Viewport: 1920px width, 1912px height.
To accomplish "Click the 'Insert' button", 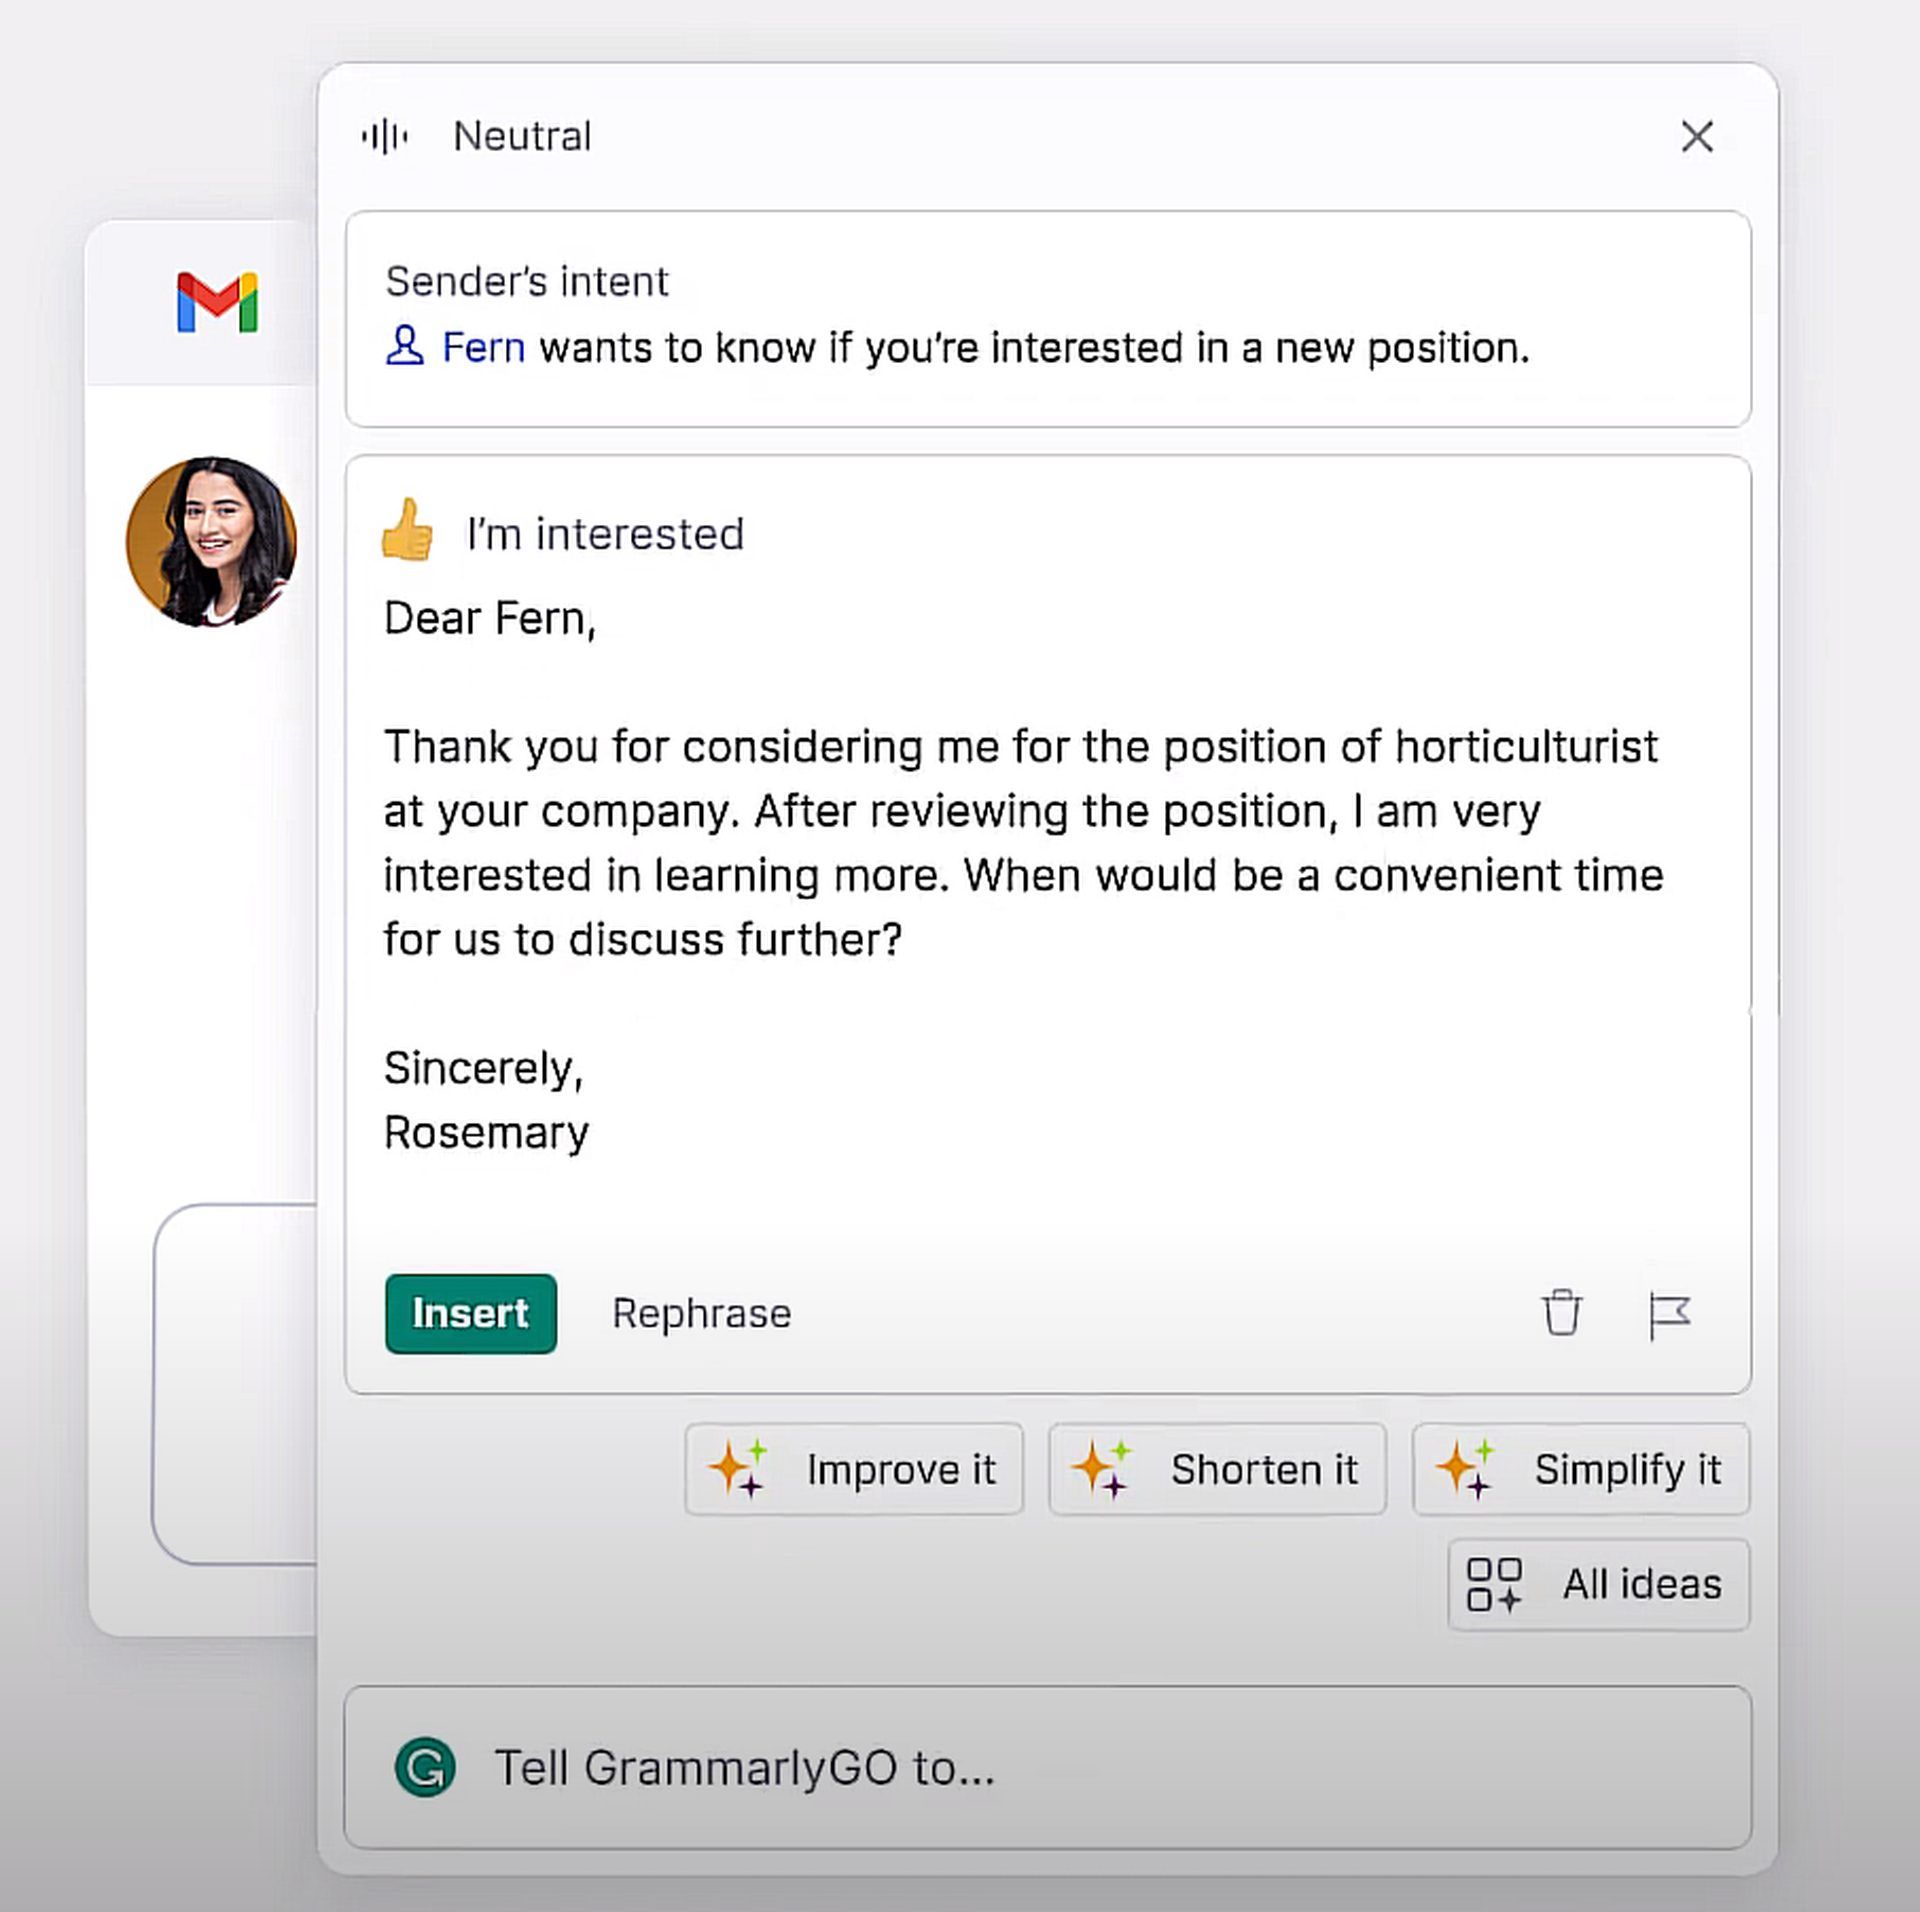I will pos(469,1313).
